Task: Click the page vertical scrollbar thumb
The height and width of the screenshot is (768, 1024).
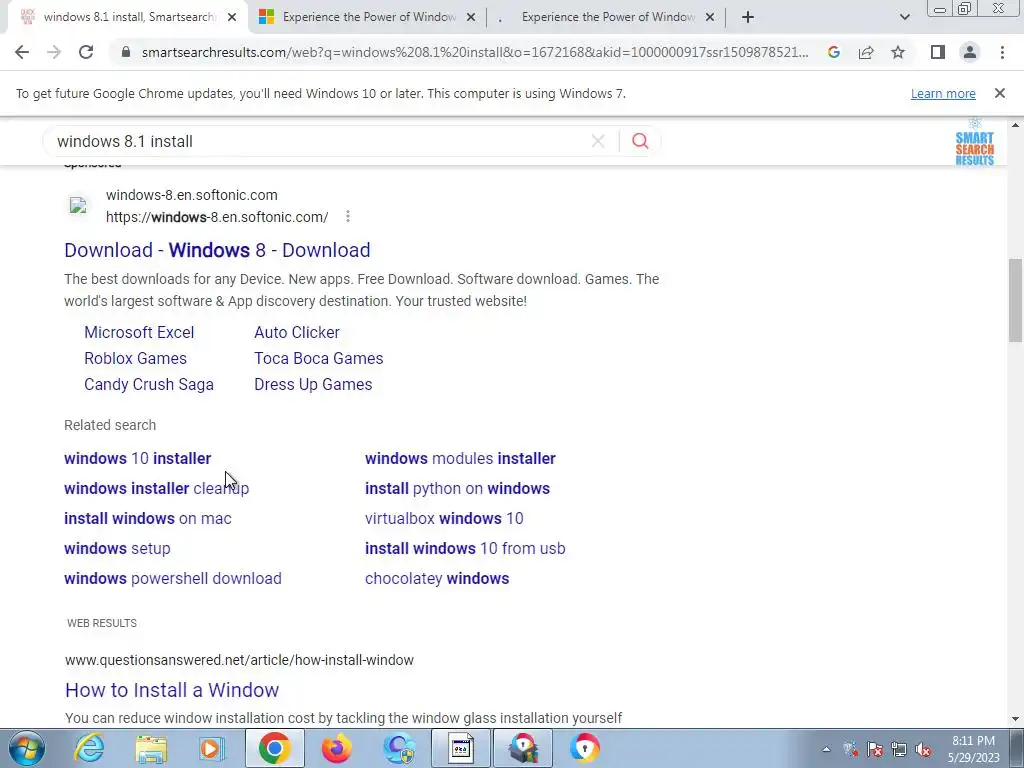Action: (x=1015, y=300)
